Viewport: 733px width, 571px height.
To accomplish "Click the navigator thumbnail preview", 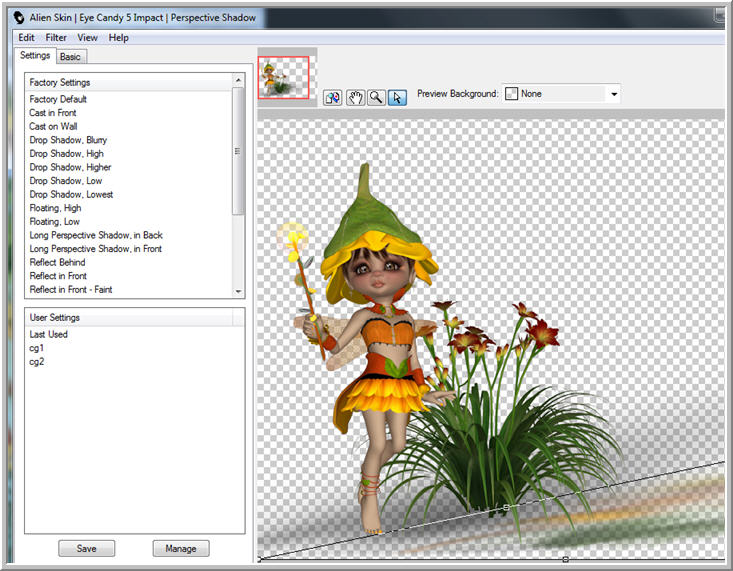I will [x=284, y=77].
